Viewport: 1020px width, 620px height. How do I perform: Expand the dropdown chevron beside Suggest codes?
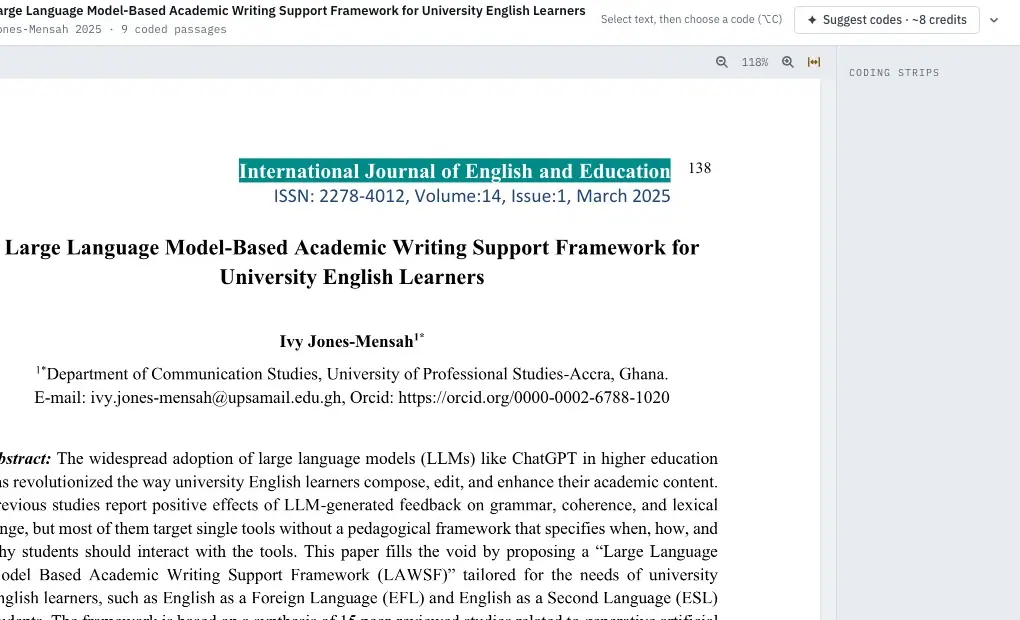[x=994, y=20]
